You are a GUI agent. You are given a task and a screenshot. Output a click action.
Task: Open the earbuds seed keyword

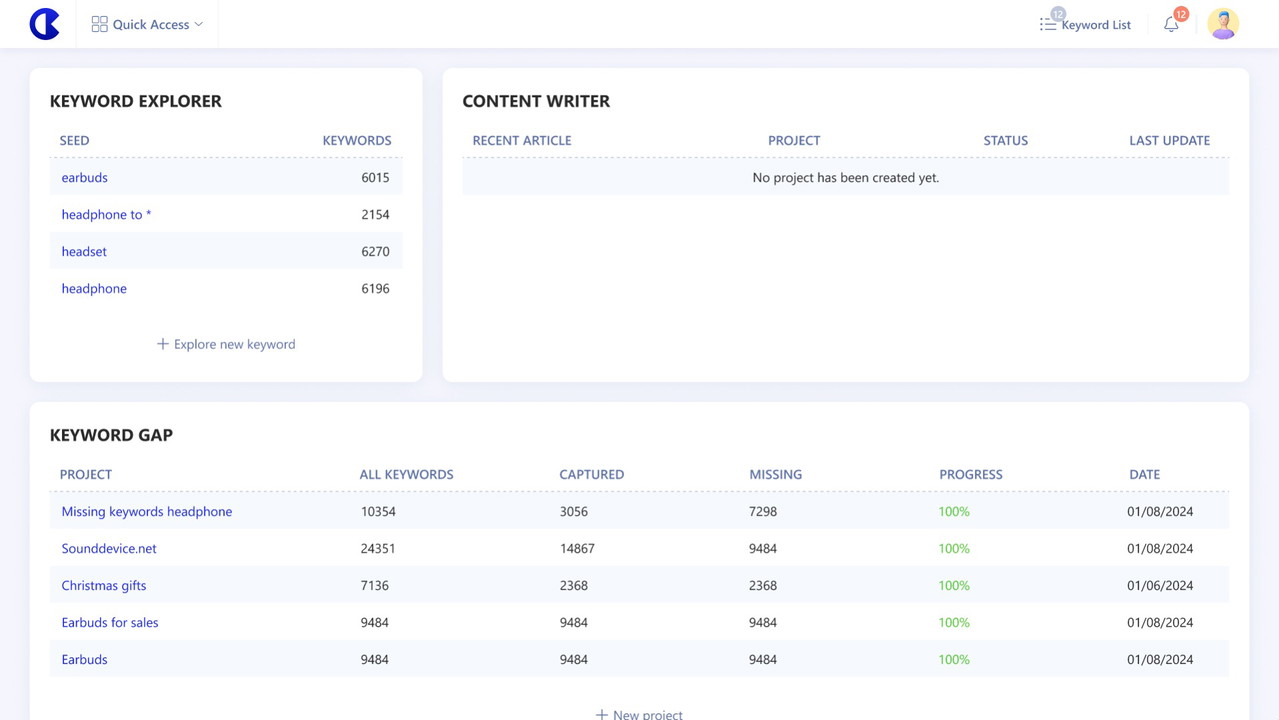[84, 177]
